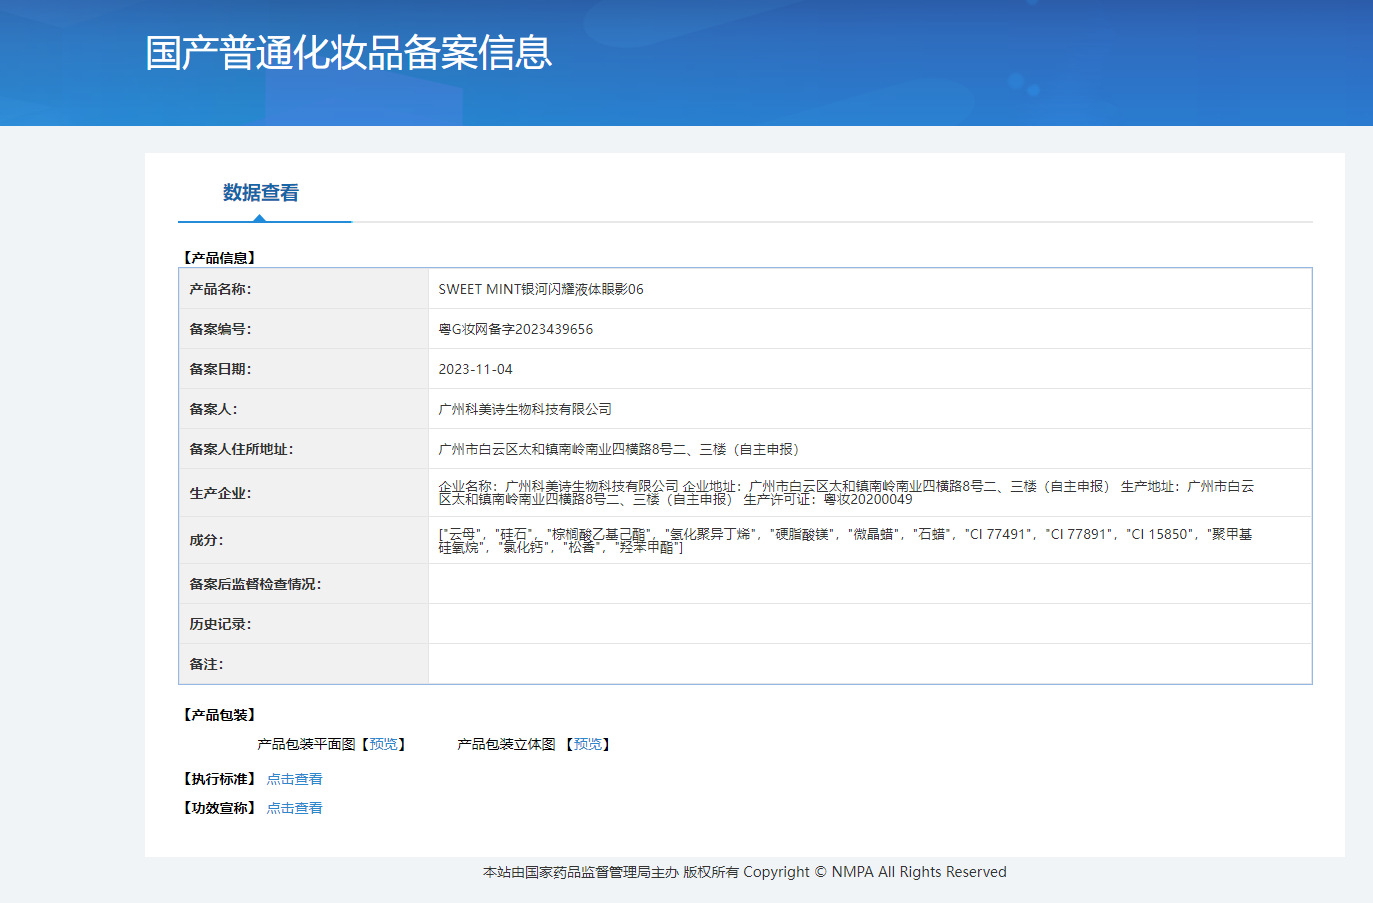This screenshot has width=1373, height=903.
Task: Click 预览 link for 产品包装立体图
Action: [x=587, y=744]
